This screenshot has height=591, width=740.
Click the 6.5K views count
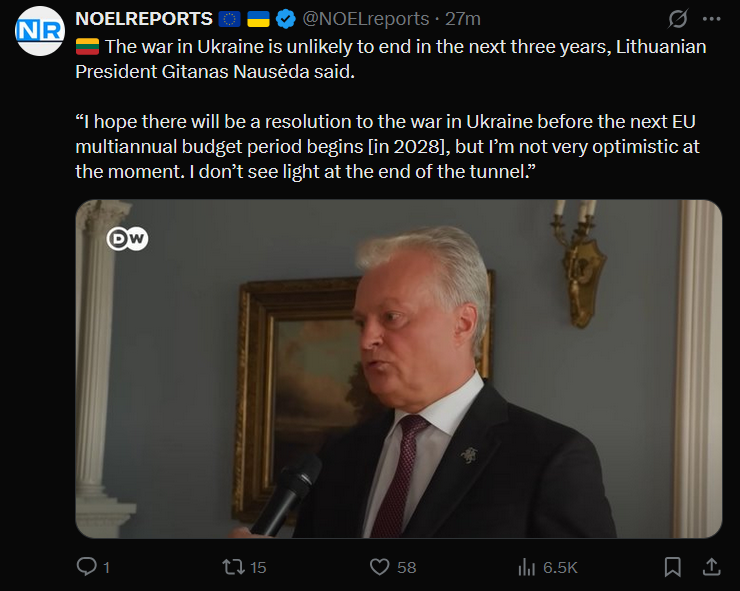tap(560, 567)
